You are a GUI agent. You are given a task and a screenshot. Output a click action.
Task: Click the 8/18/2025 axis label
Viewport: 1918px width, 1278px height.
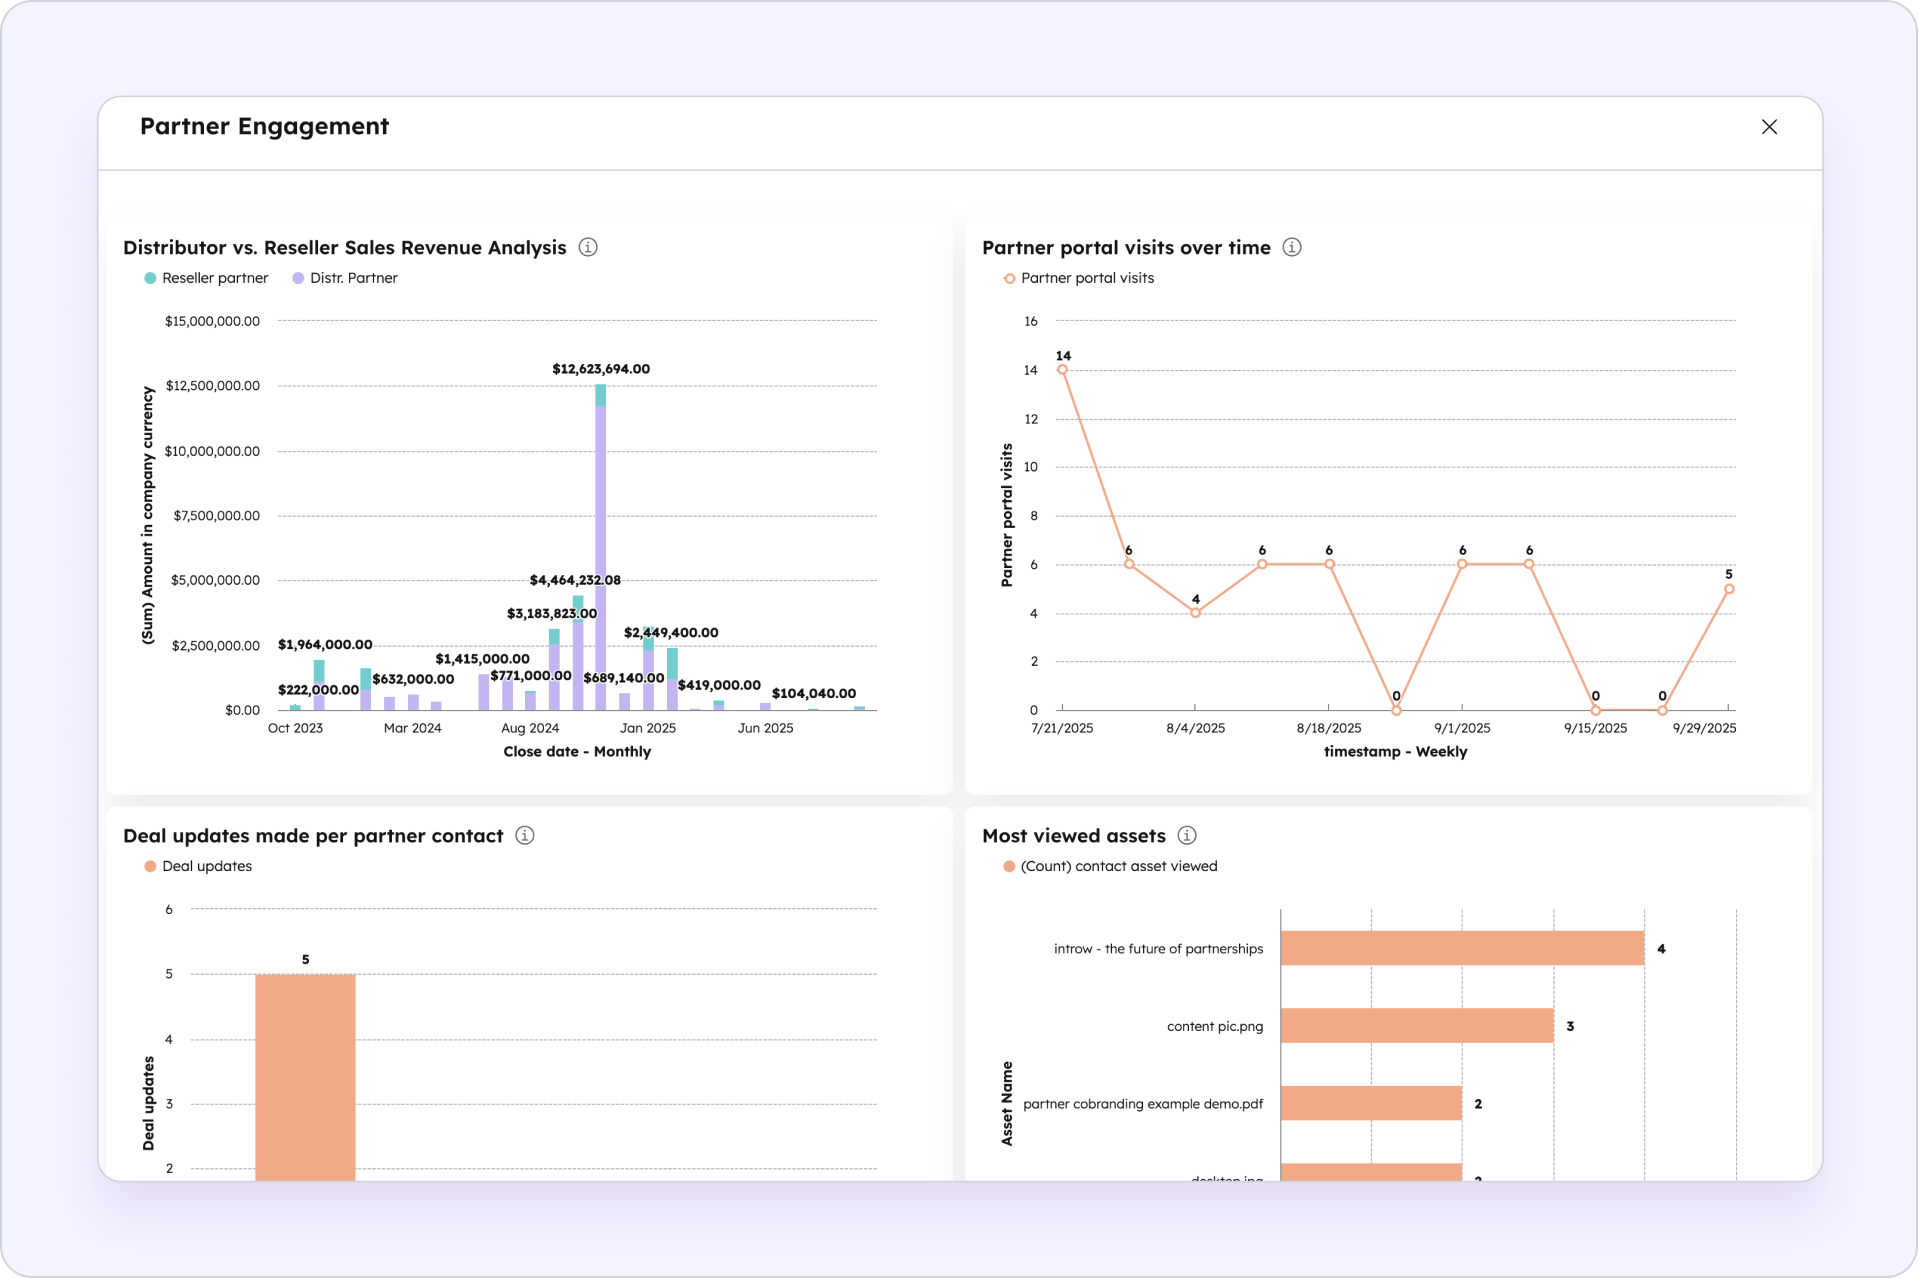1329,728
